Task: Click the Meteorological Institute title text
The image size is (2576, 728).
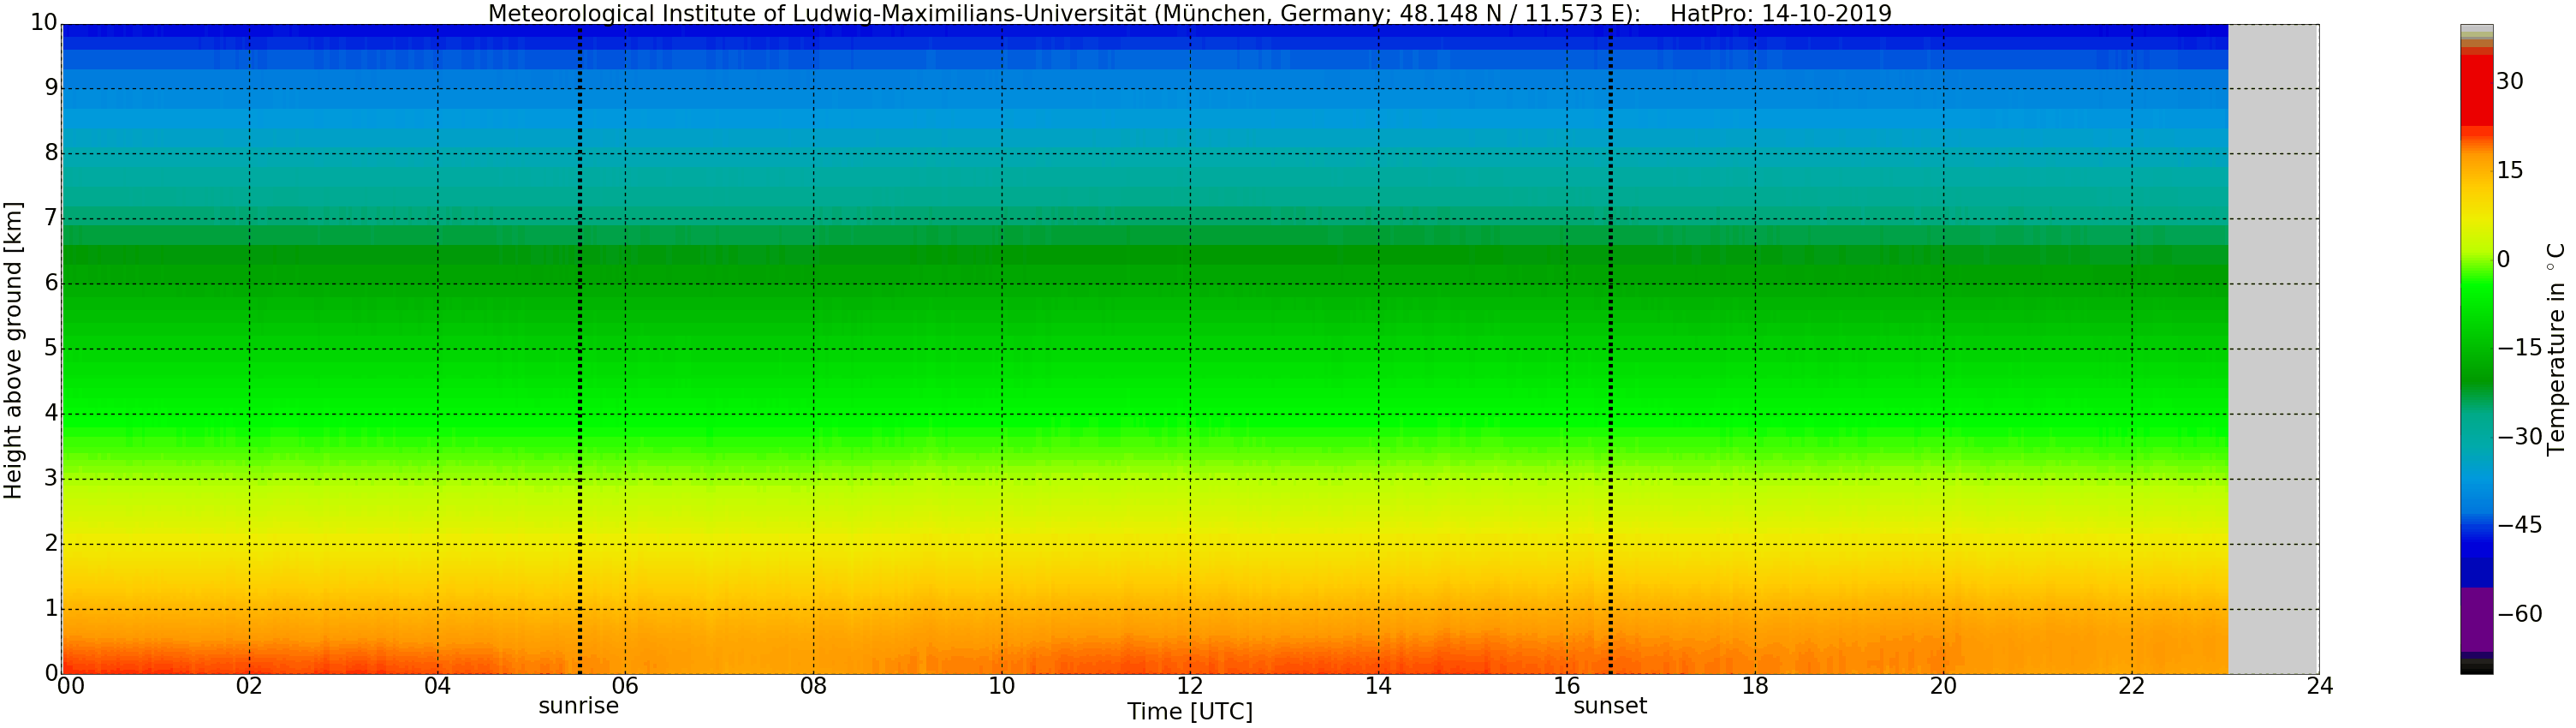Action: tap(1063, 13)
